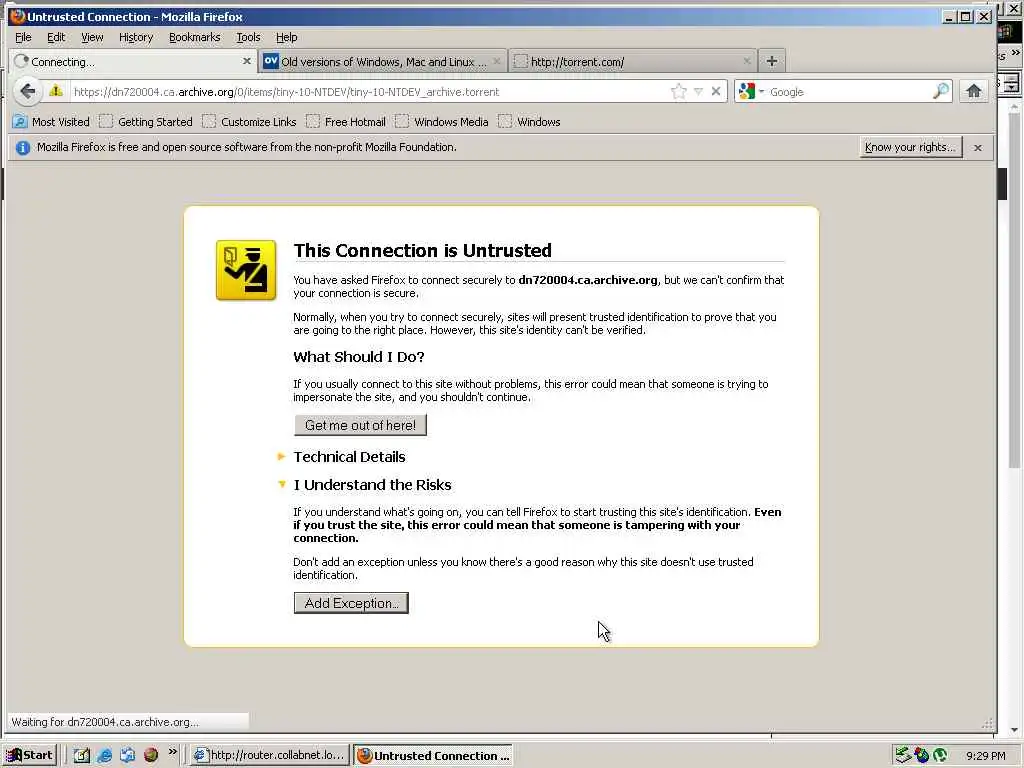Click the Google search input box
This screenshot has width=1024, height=768.
click(x=849, y=91)
